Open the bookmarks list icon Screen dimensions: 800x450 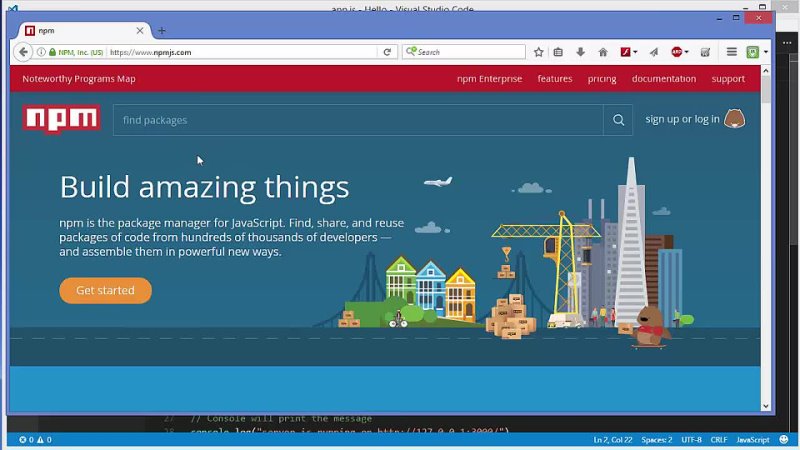click(x=558, y=52)
